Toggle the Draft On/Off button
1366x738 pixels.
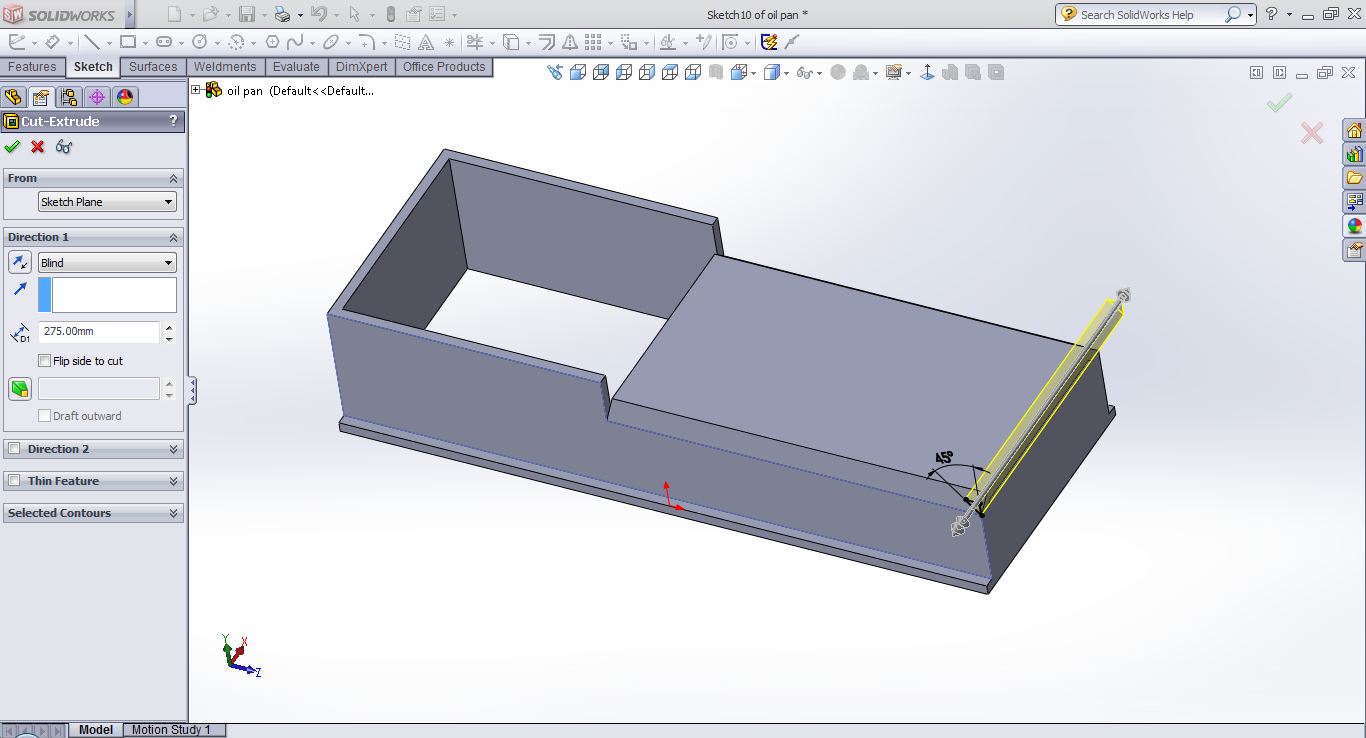pyautogui.click(x=20, y=388)
